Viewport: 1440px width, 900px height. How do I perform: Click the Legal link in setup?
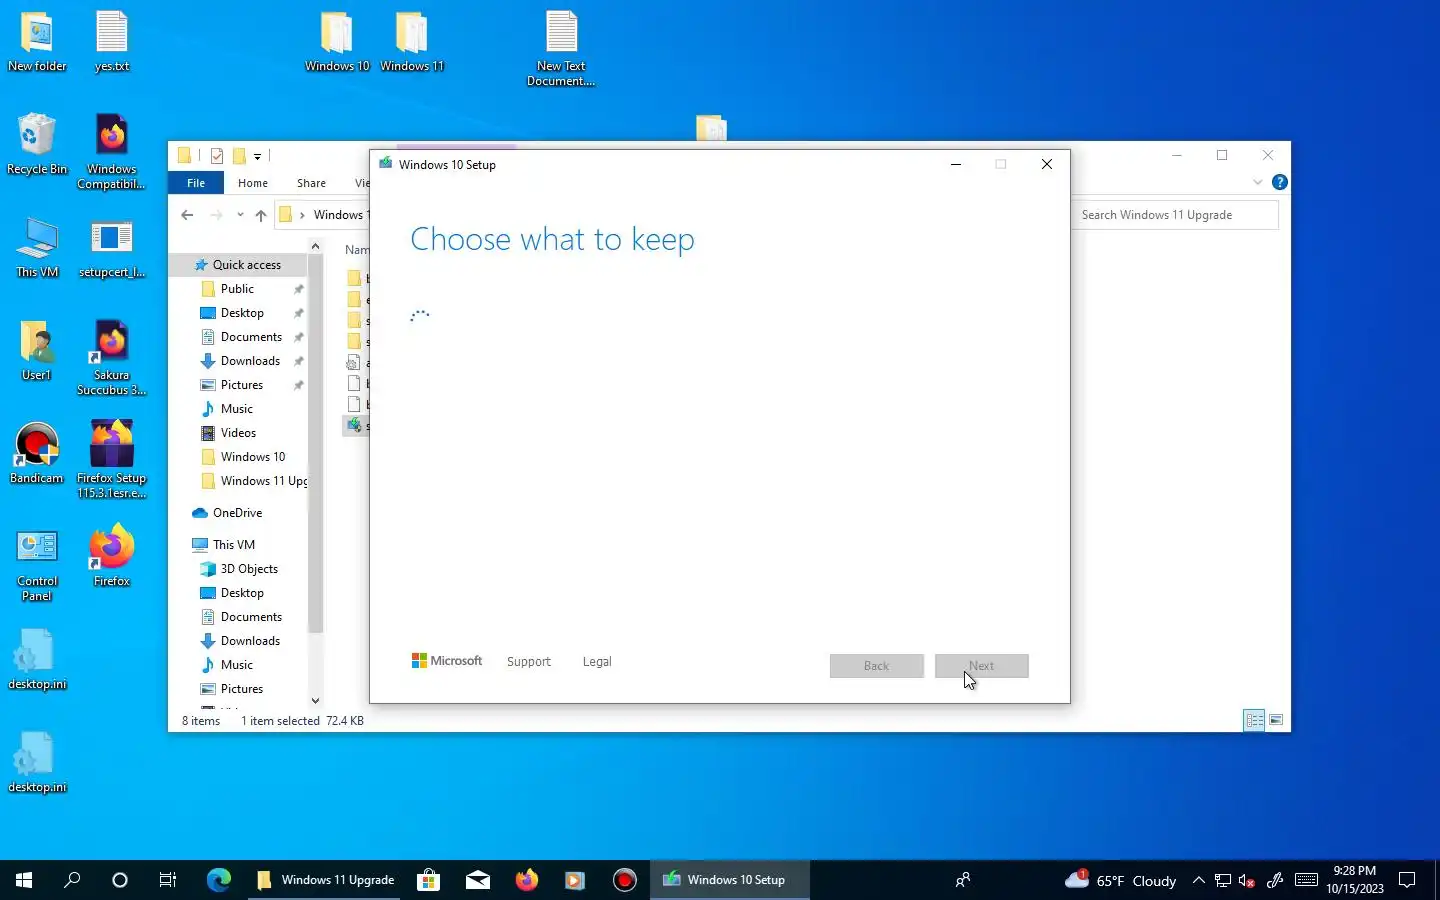[597, 662]
